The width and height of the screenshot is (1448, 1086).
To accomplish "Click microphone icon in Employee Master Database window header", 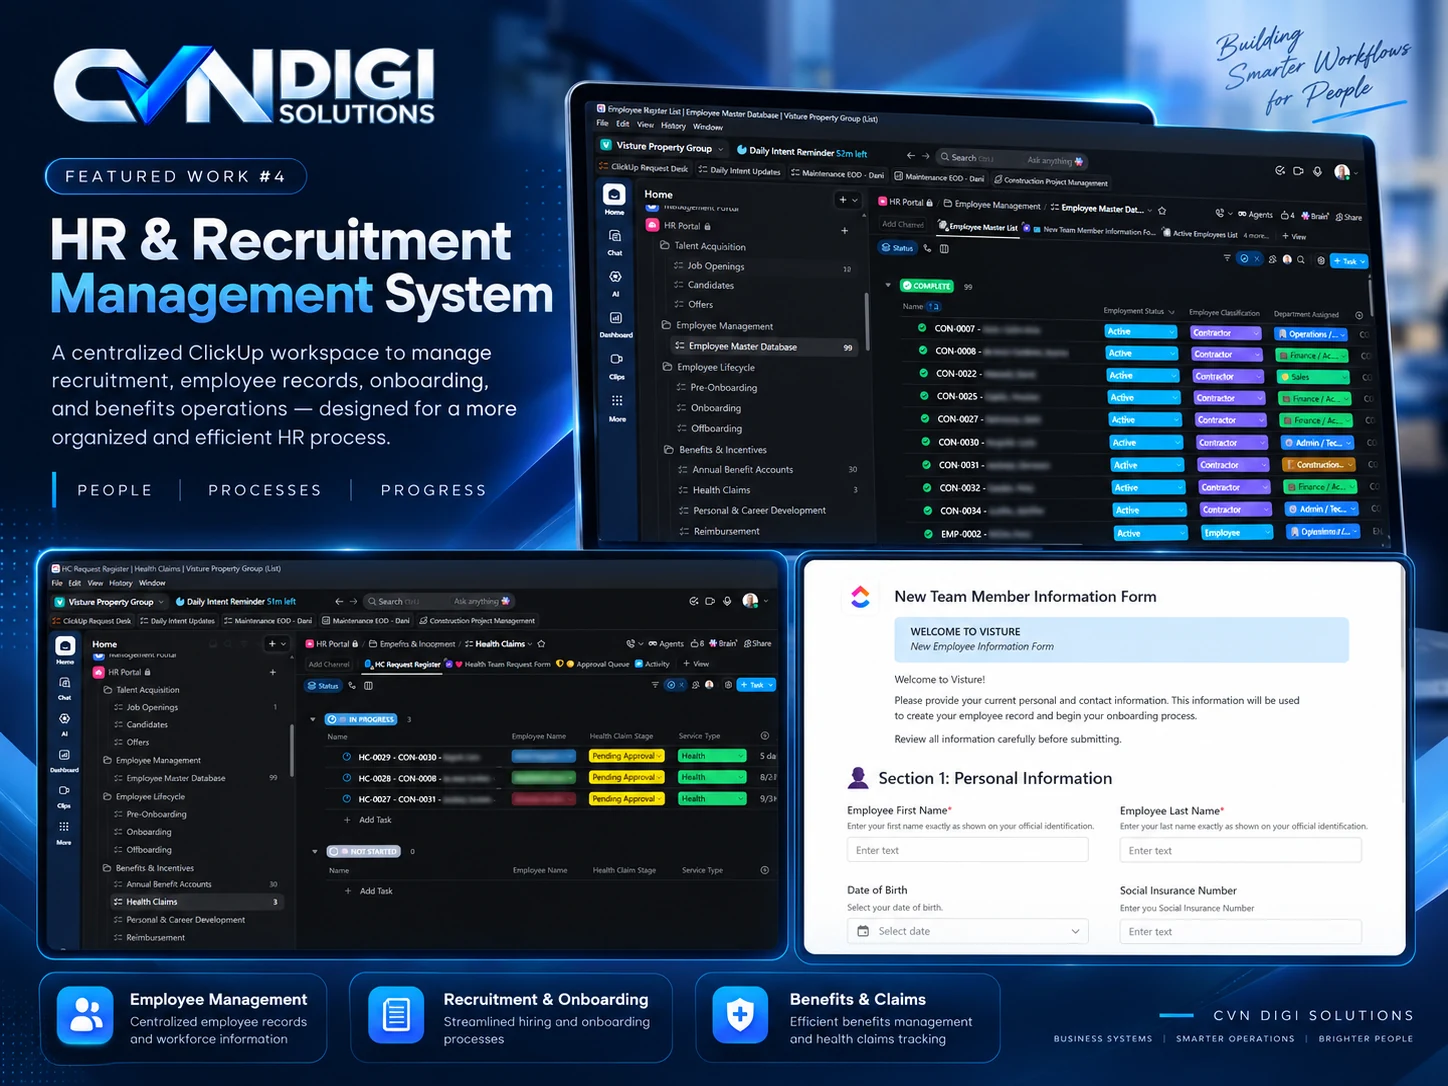I will (1317, 172).
